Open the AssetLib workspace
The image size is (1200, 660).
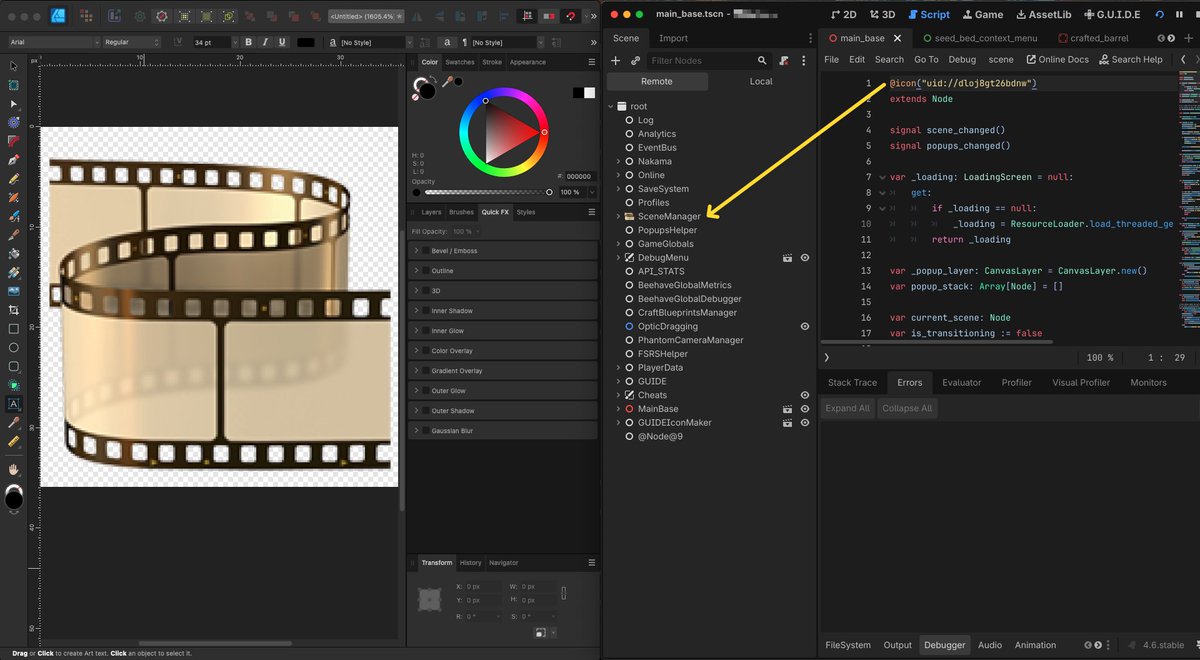tap(1043, 15)
